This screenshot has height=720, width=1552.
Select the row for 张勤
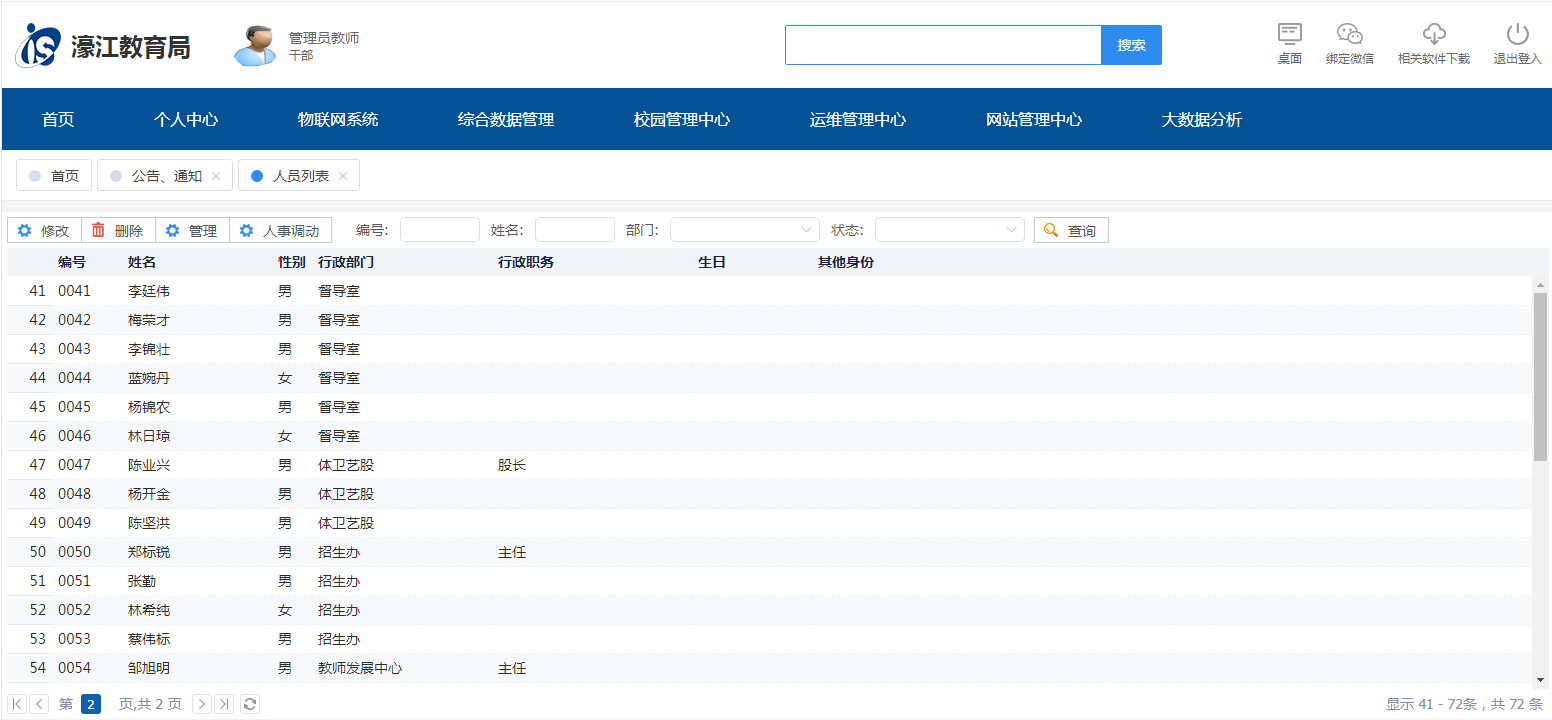point(770,581)
